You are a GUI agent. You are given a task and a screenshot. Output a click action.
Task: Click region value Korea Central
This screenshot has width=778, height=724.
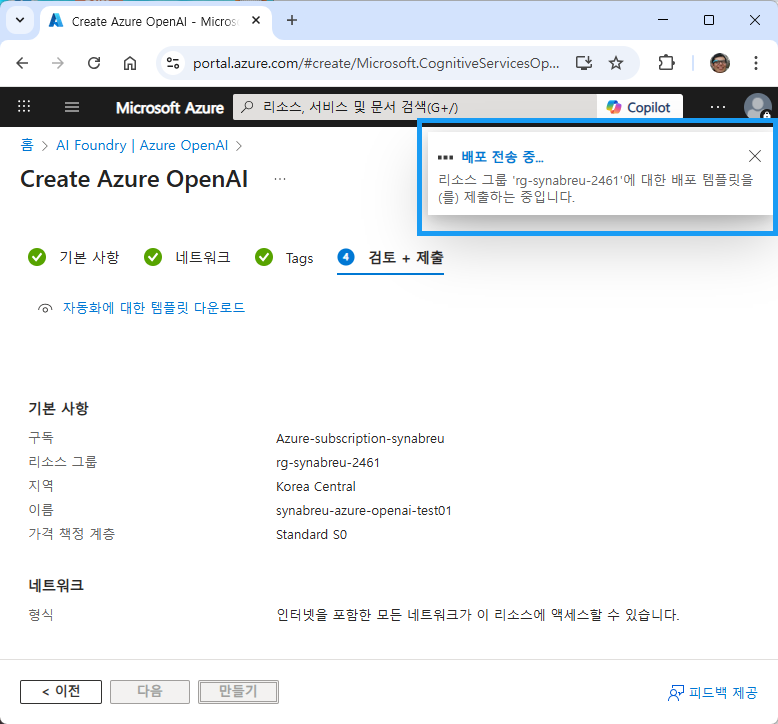coord(316,486)
